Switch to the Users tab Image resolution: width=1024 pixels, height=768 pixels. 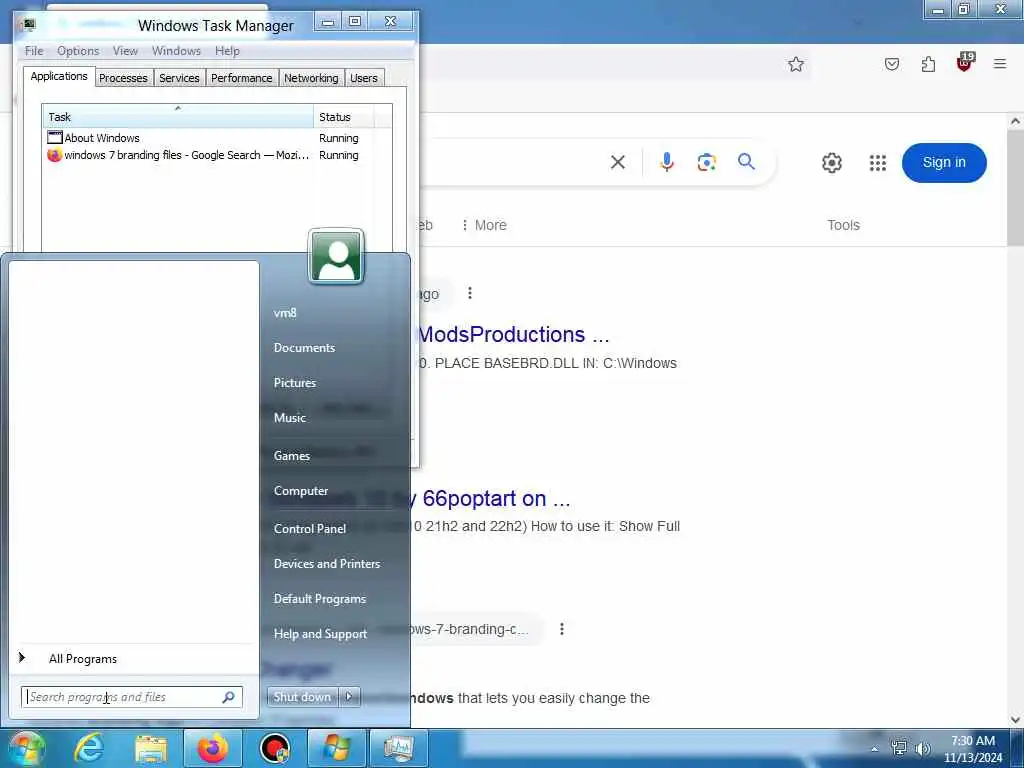[x=364, y=78]
